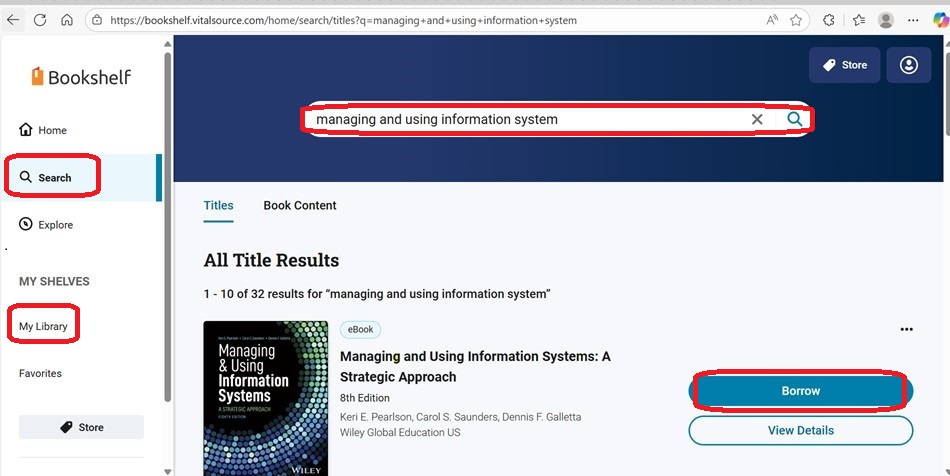This screenshot has width=950, height=476.
Task: Open Explore in the sidebar
Action: tap(46, 225)
